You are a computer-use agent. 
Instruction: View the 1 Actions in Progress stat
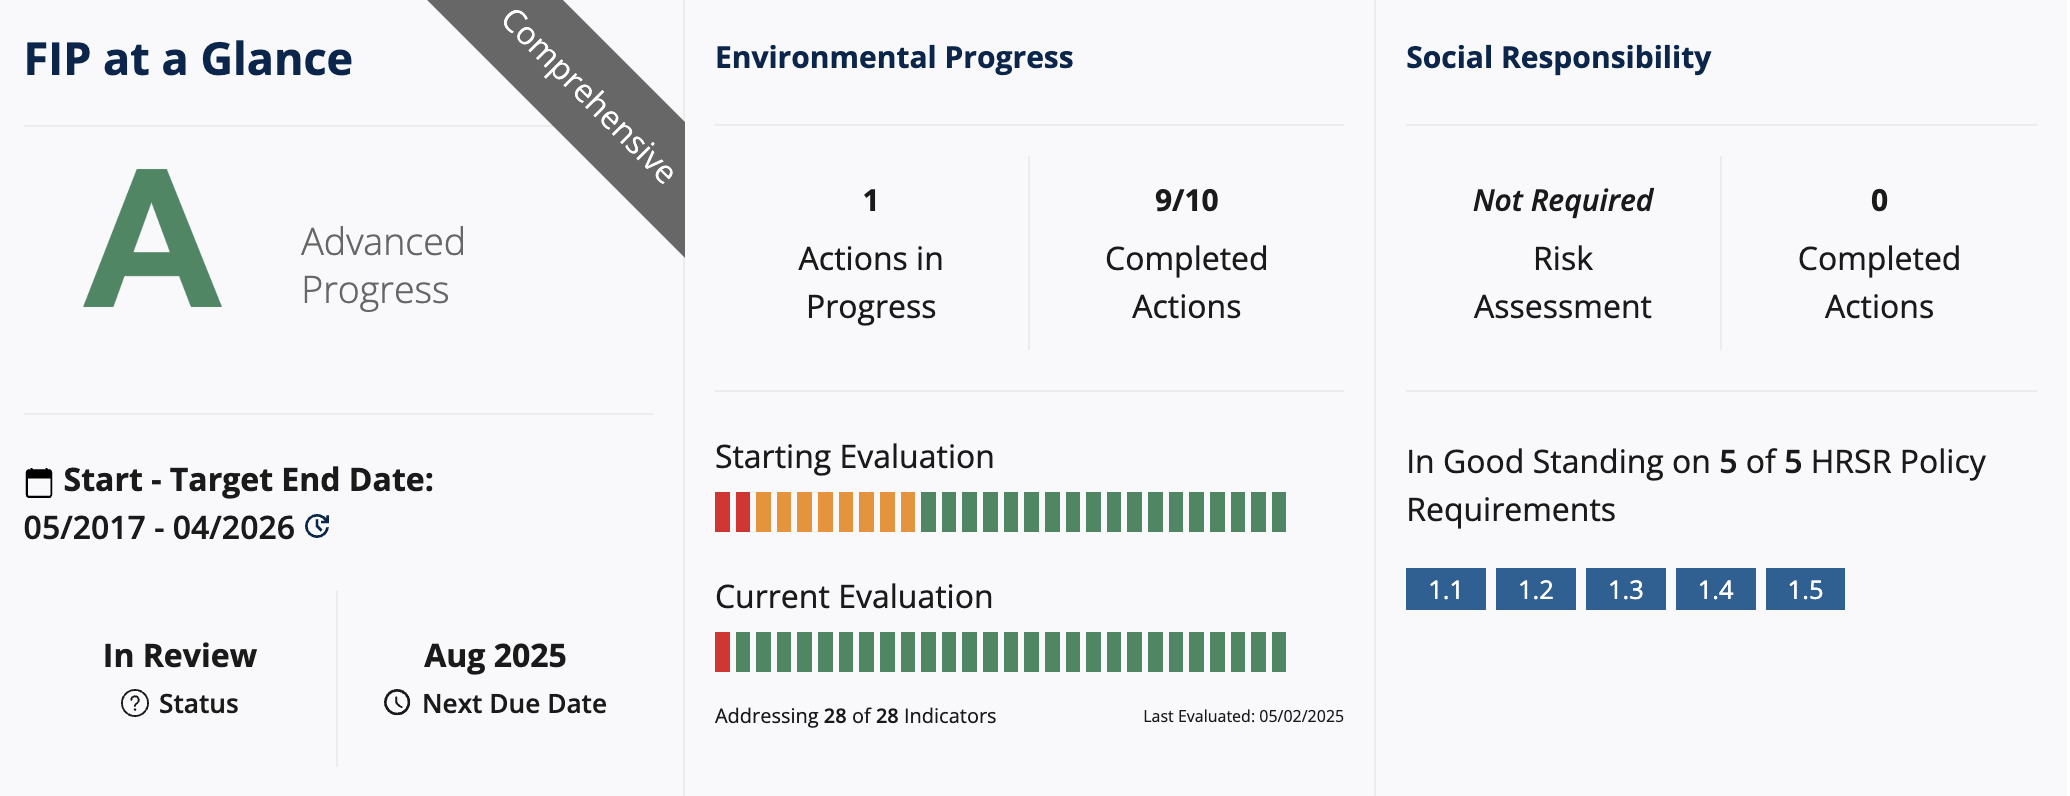[x=871, y=254]
